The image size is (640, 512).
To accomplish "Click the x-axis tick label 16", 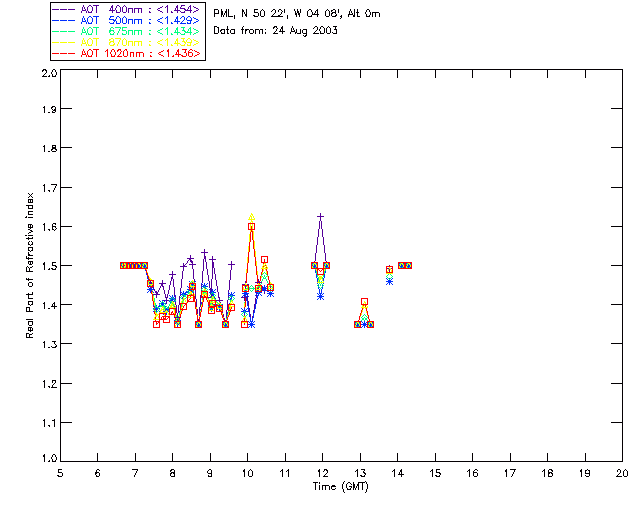I will pyautogui.click(x=473, y=473).
